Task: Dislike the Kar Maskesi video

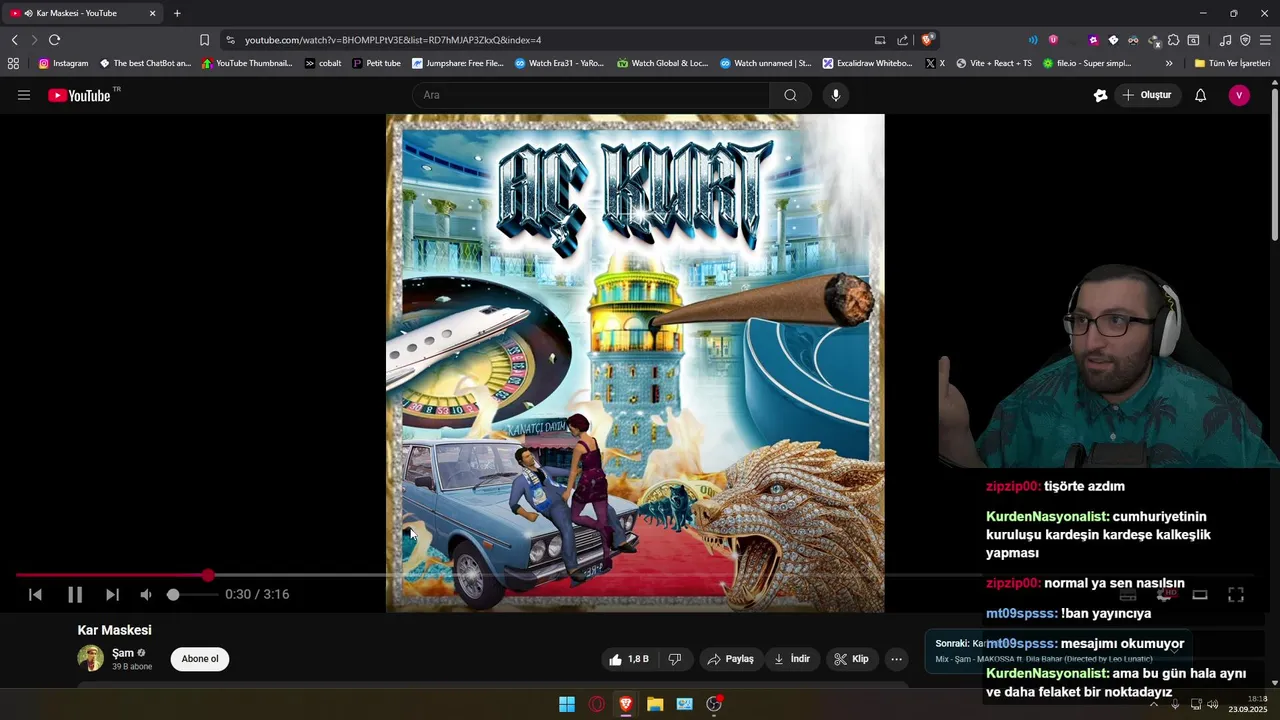Action: click(x=675, y=659)
